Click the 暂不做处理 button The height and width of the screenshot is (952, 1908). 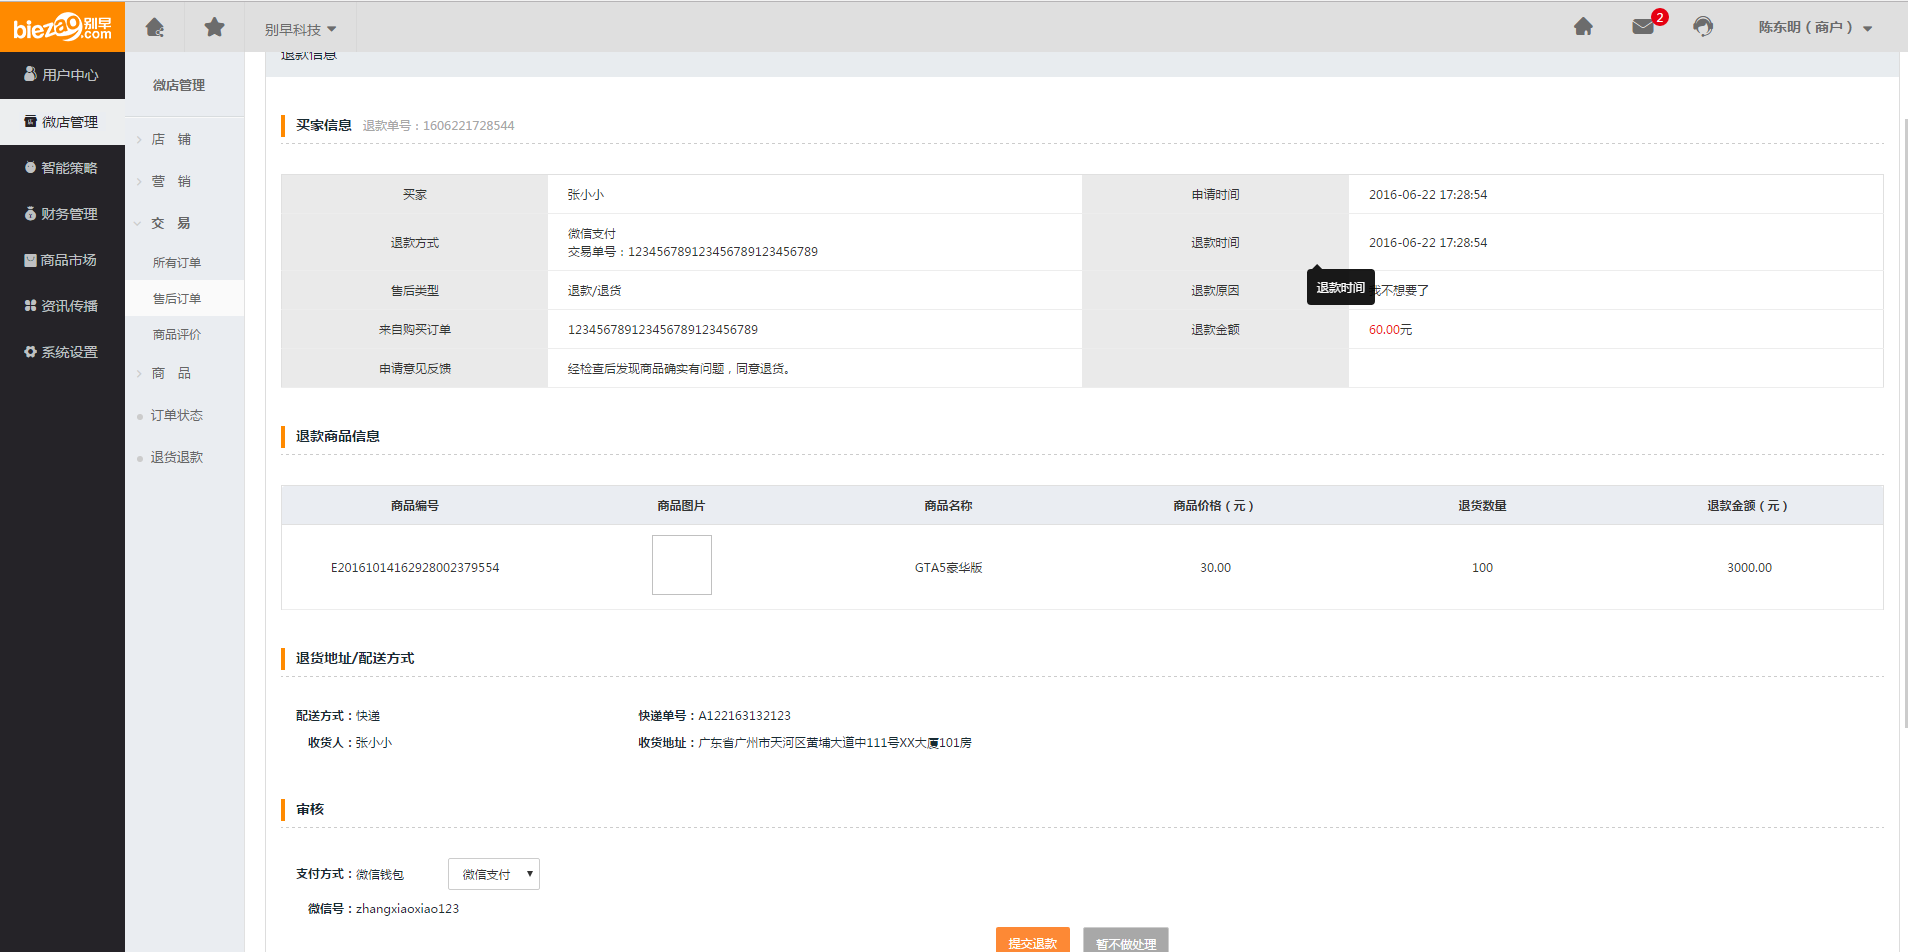pyautogui.click(x=1125, y=942)
